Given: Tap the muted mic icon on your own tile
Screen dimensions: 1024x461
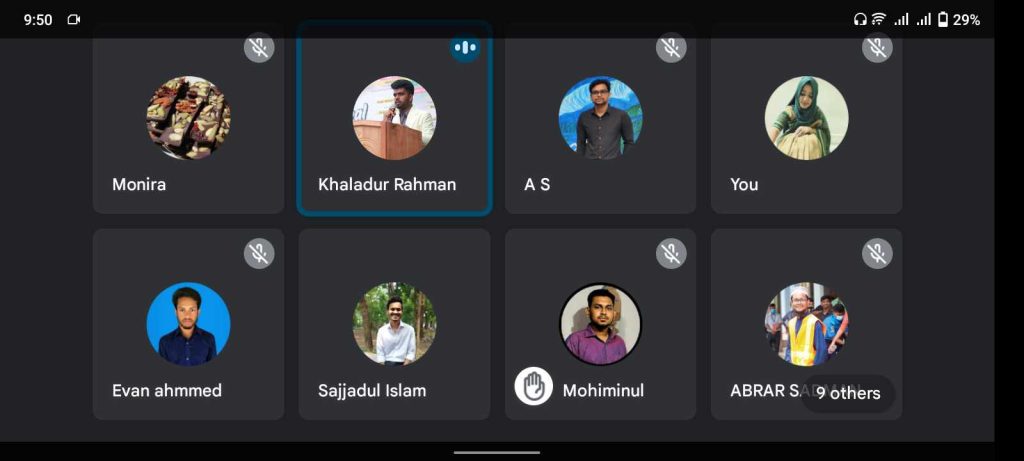Looking at the screenshot, I should pyautogui.click(x=877, y=47).
